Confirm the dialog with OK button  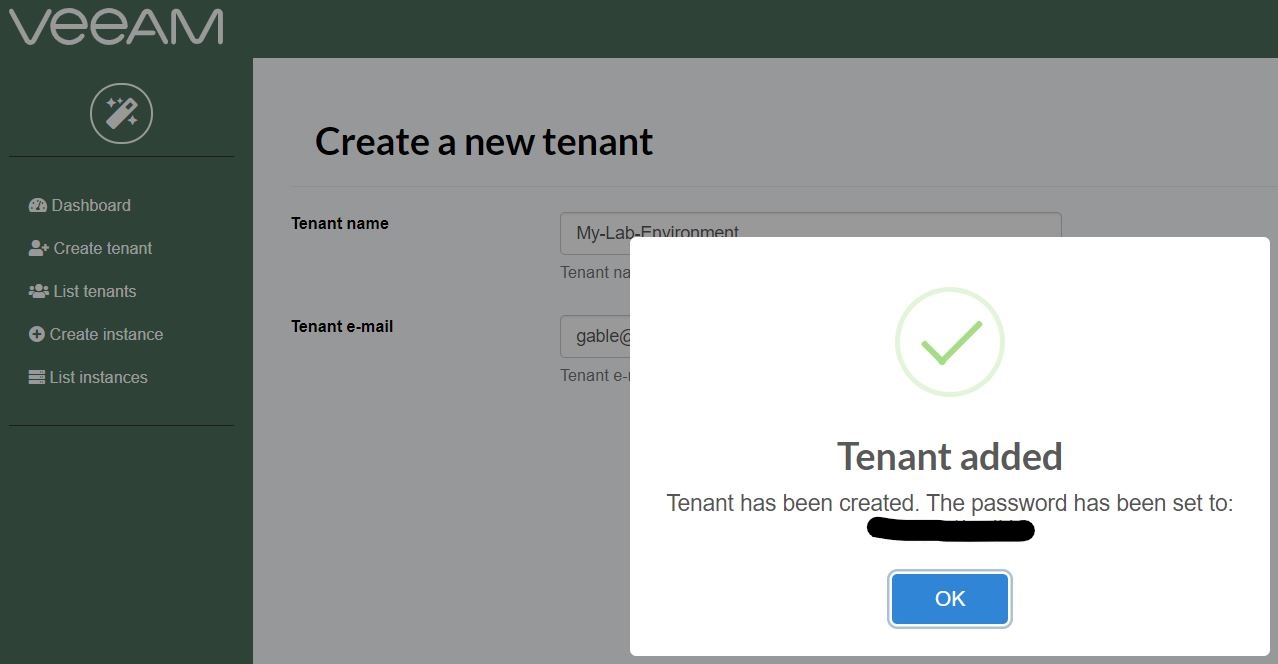tap(950, 599)
